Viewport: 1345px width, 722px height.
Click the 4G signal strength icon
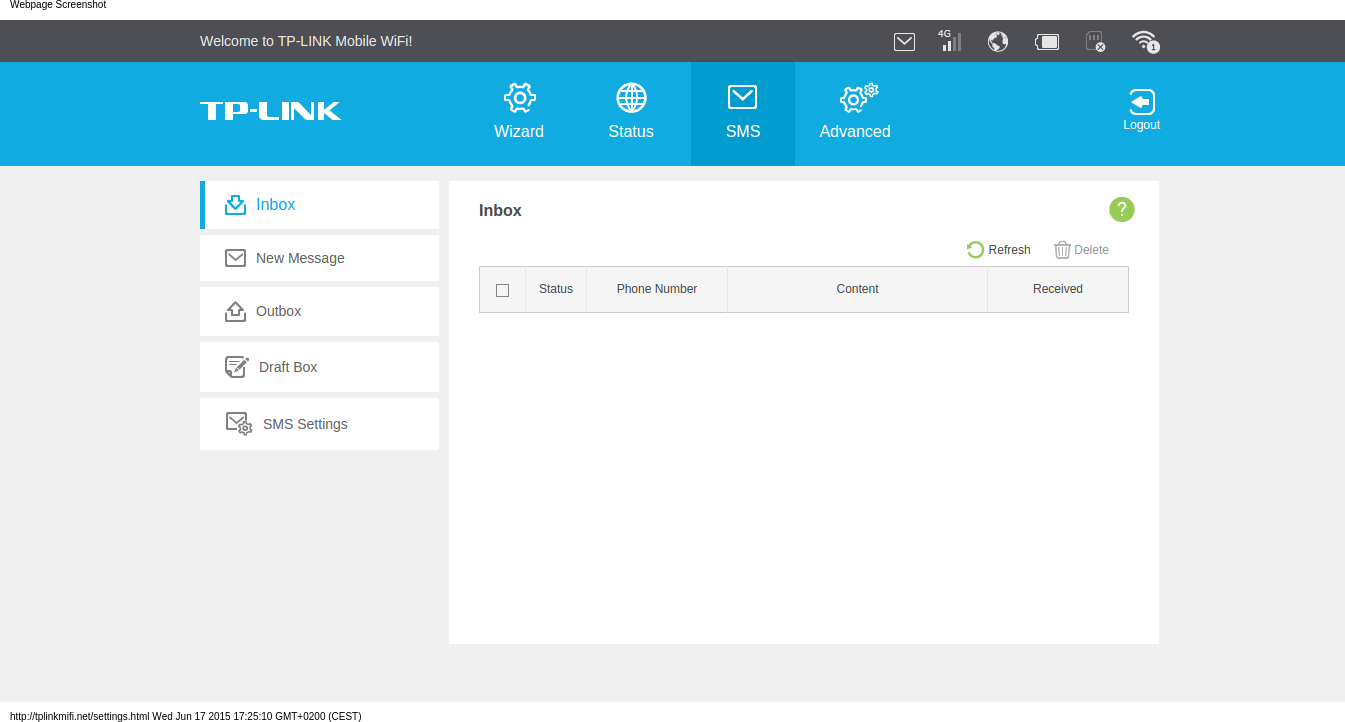(950, 41)
